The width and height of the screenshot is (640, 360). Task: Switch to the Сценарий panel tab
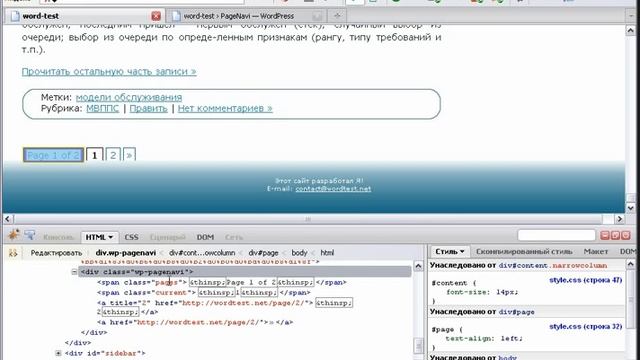coord(168,237)
